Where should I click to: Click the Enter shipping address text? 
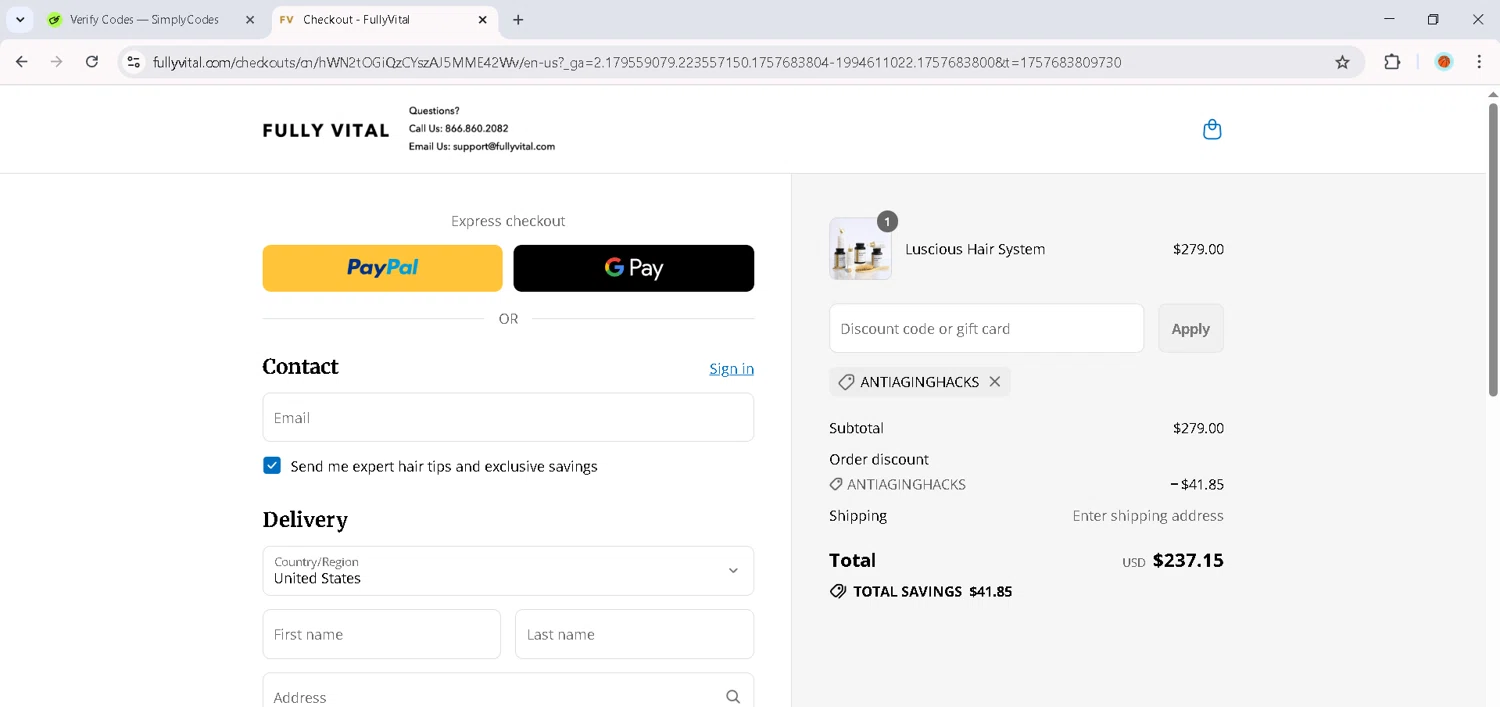1148,516
